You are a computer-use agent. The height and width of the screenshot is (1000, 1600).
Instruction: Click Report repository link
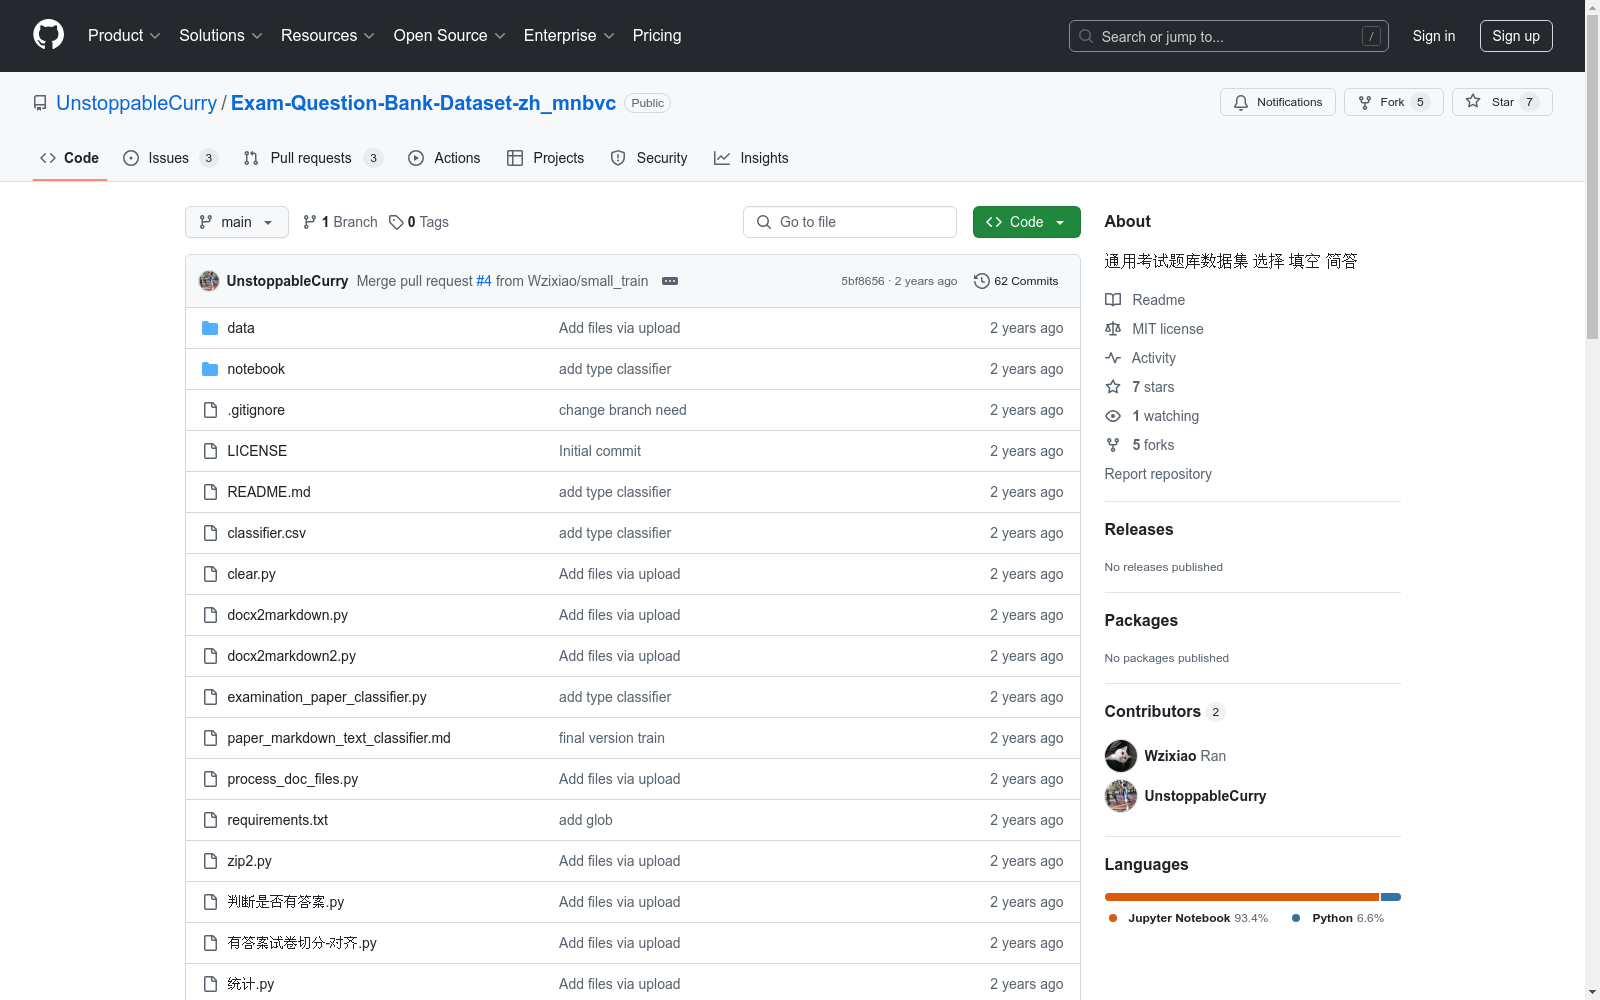coord(1158,474)
